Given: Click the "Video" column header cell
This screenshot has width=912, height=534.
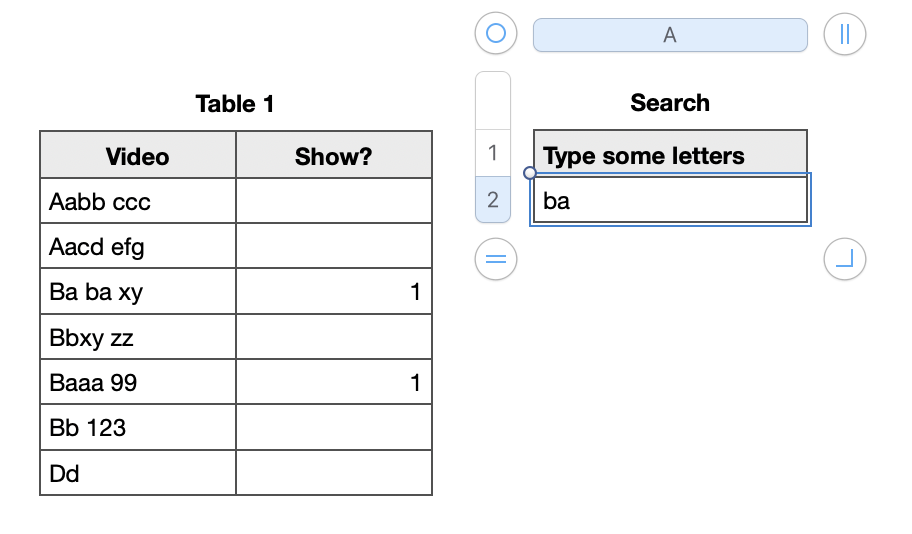Looking at the screenshot, I should coord(138,157).
